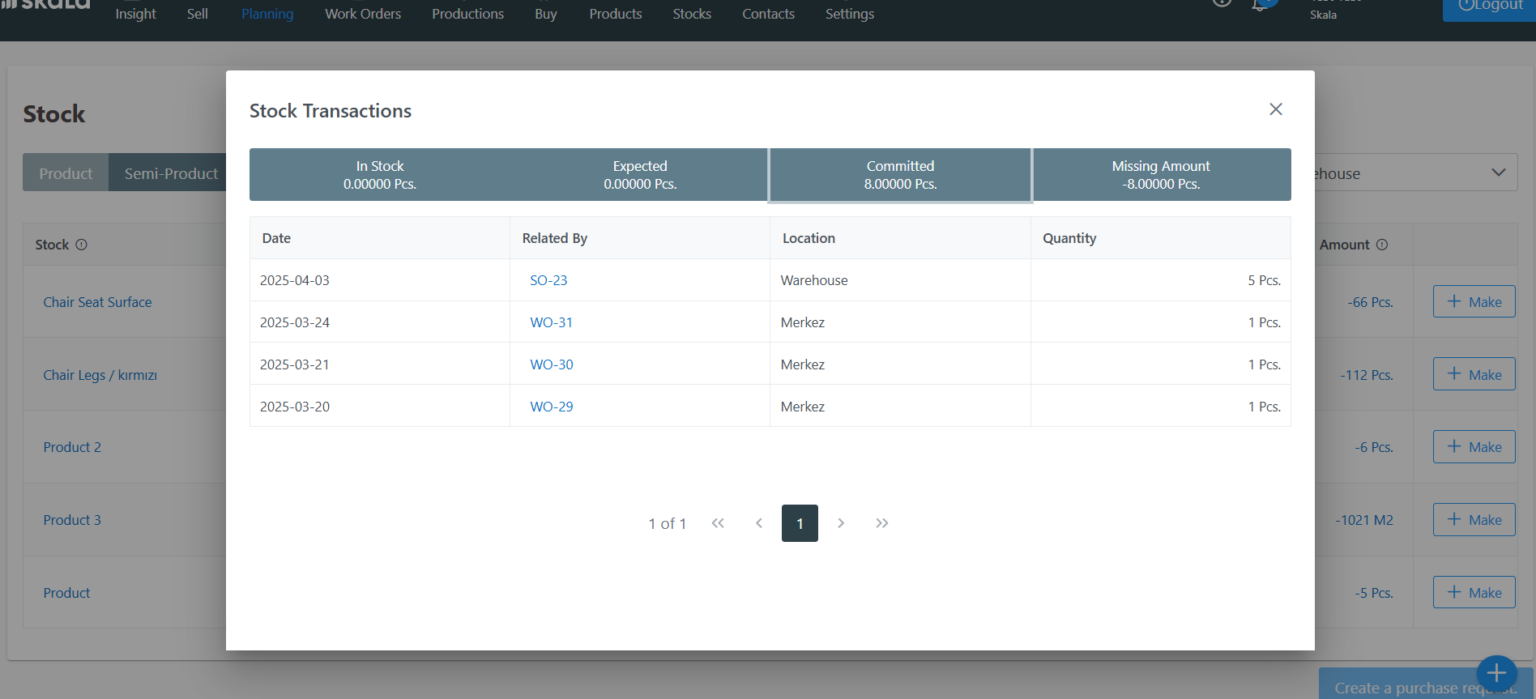Viewport: 1536px width, 699px height.
Task: Click the blue plus floating action button
Action: click(x=1496, y=674)
